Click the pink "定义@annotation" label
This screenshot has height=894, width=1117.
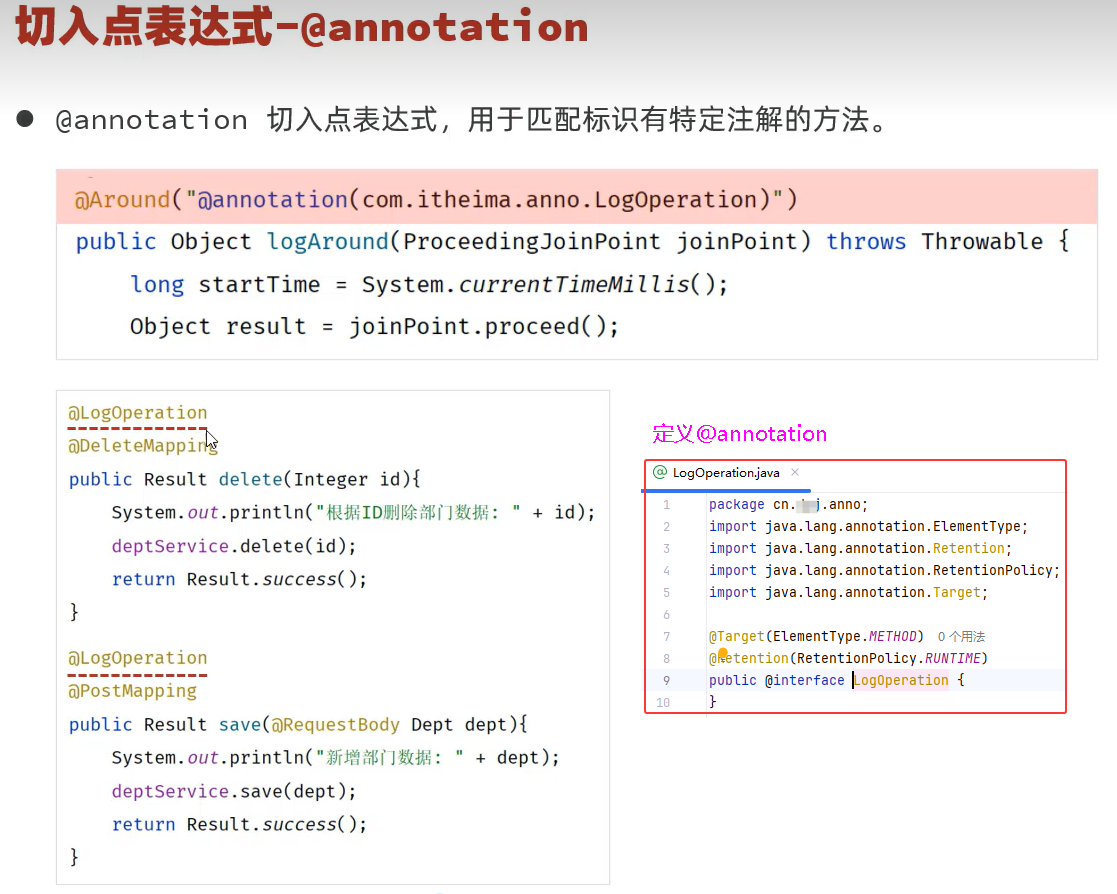click(739, 434)
